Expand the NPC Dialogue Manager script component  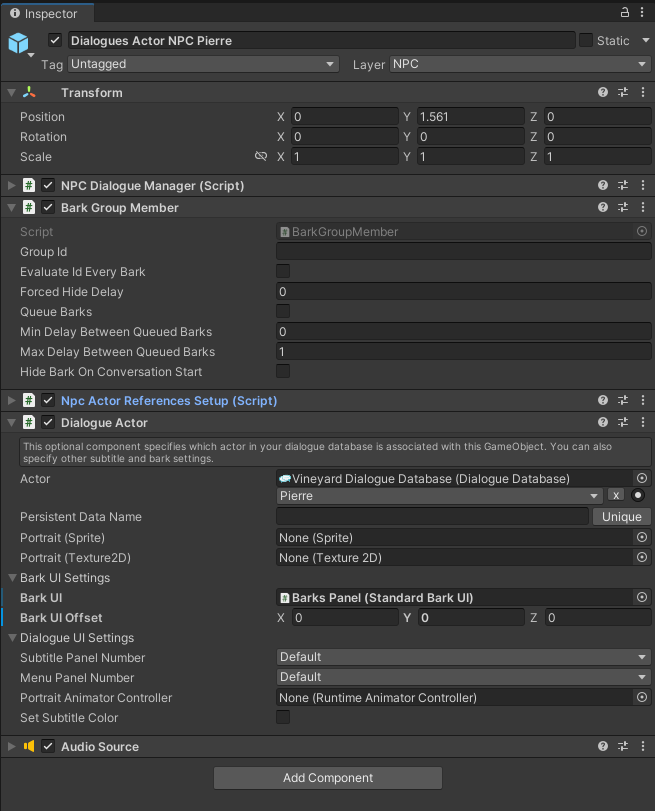pos(11,185)
